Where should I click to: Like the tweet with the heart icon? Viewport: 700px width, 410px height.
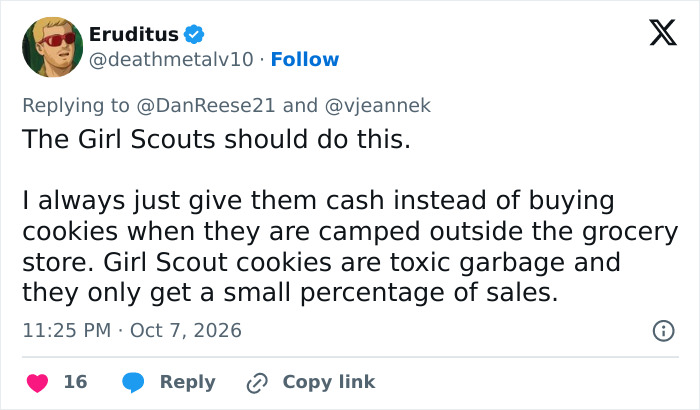tap(38, 382)
